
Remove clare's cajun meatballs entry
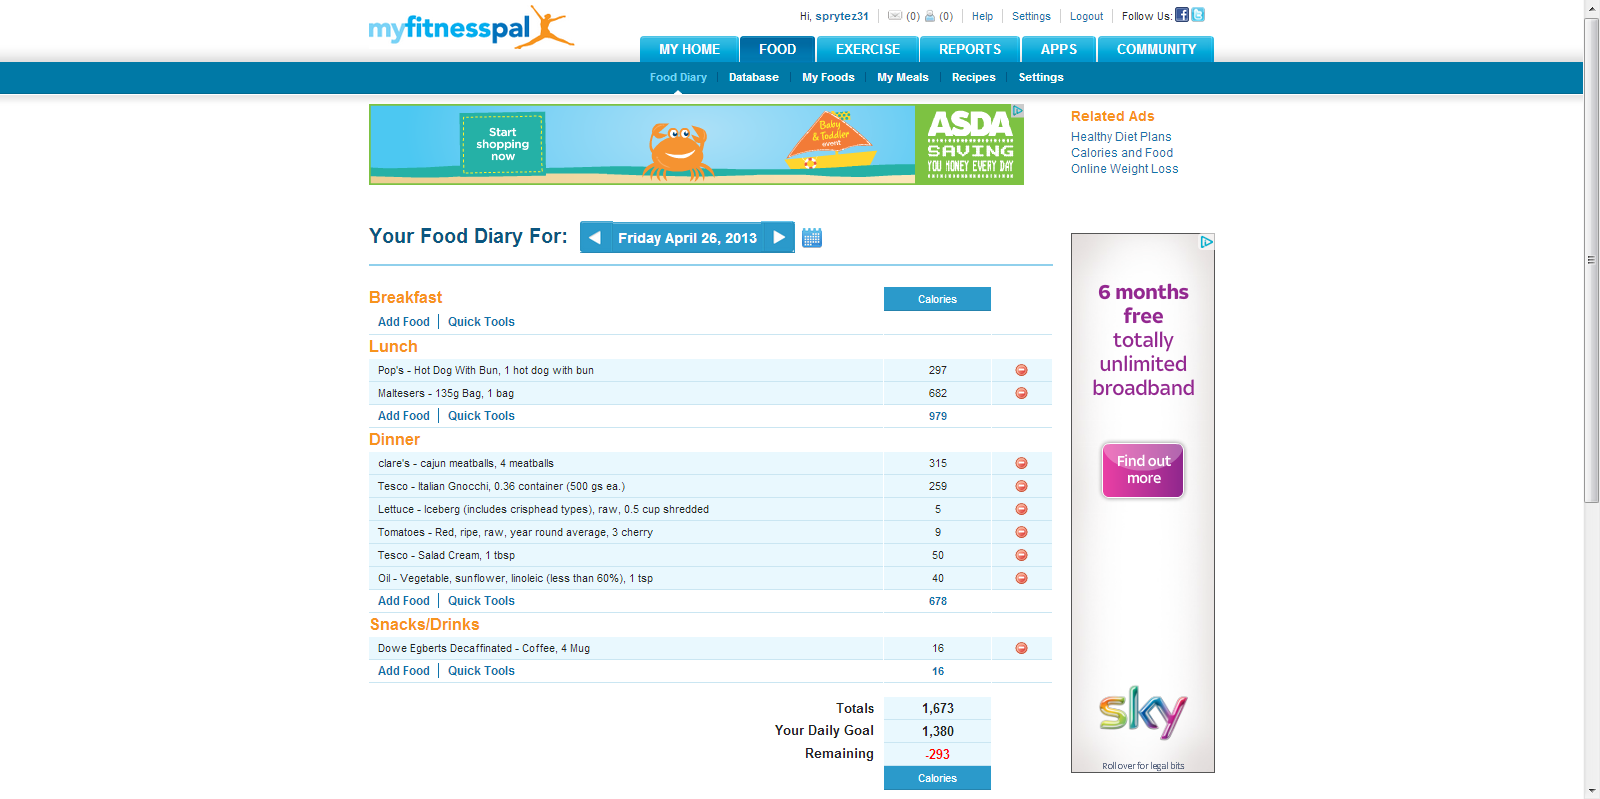[1021, 463]
